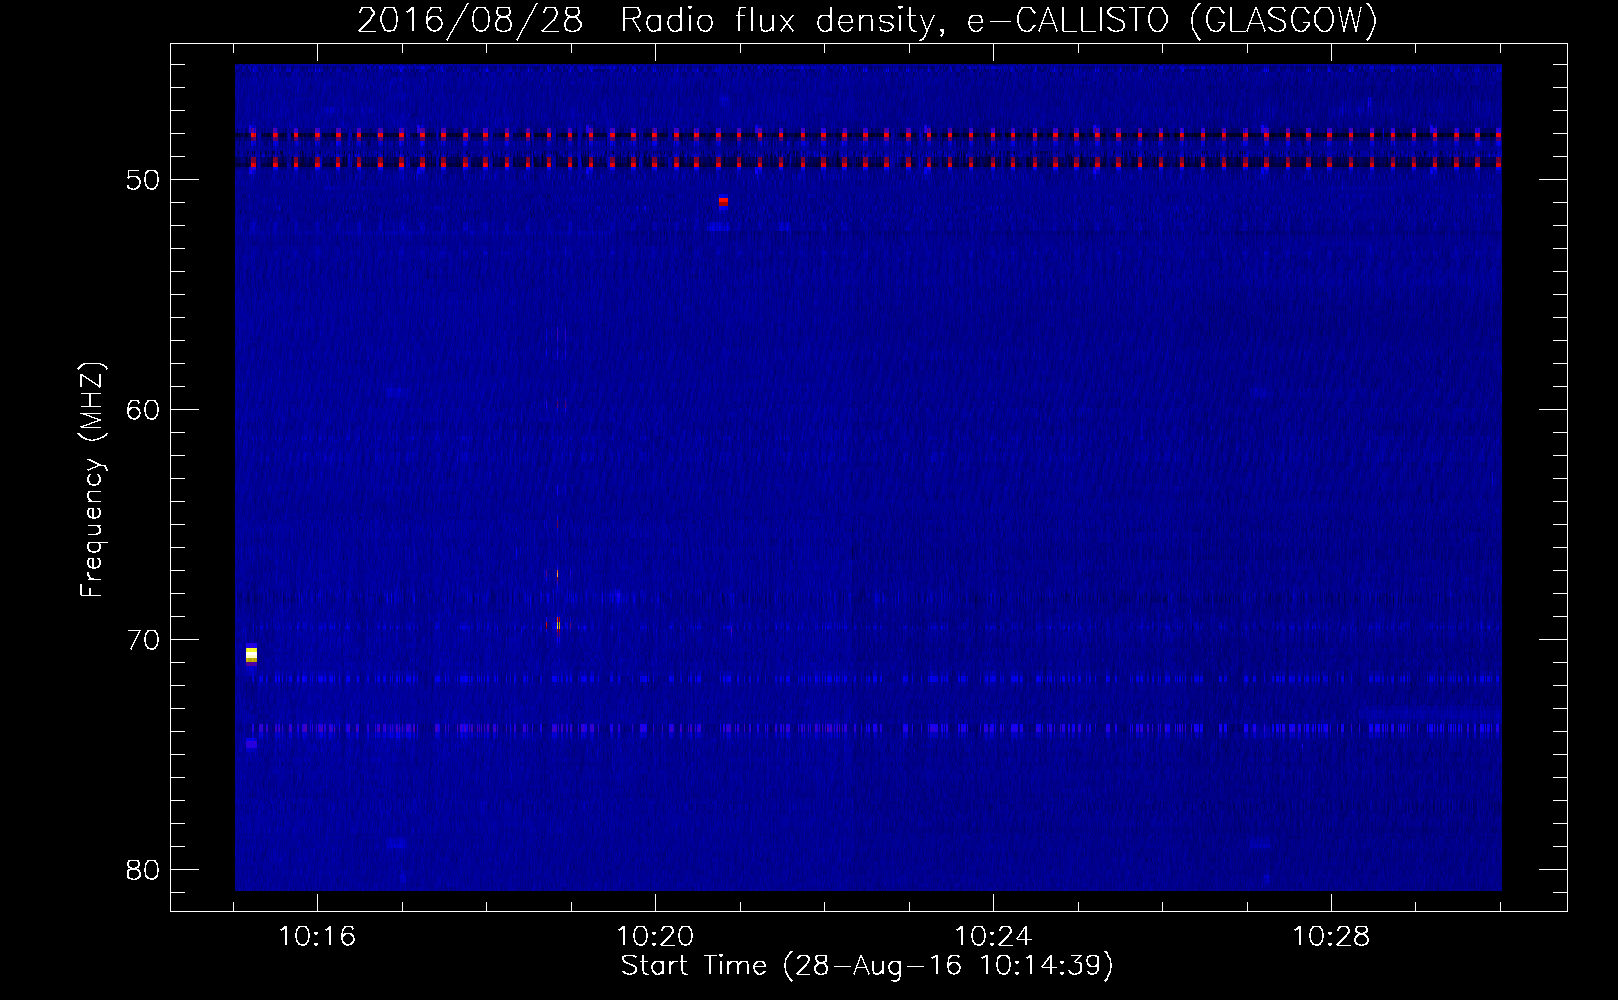
Task: Click the 10:20 time tick label
Action: pos(655,937)
